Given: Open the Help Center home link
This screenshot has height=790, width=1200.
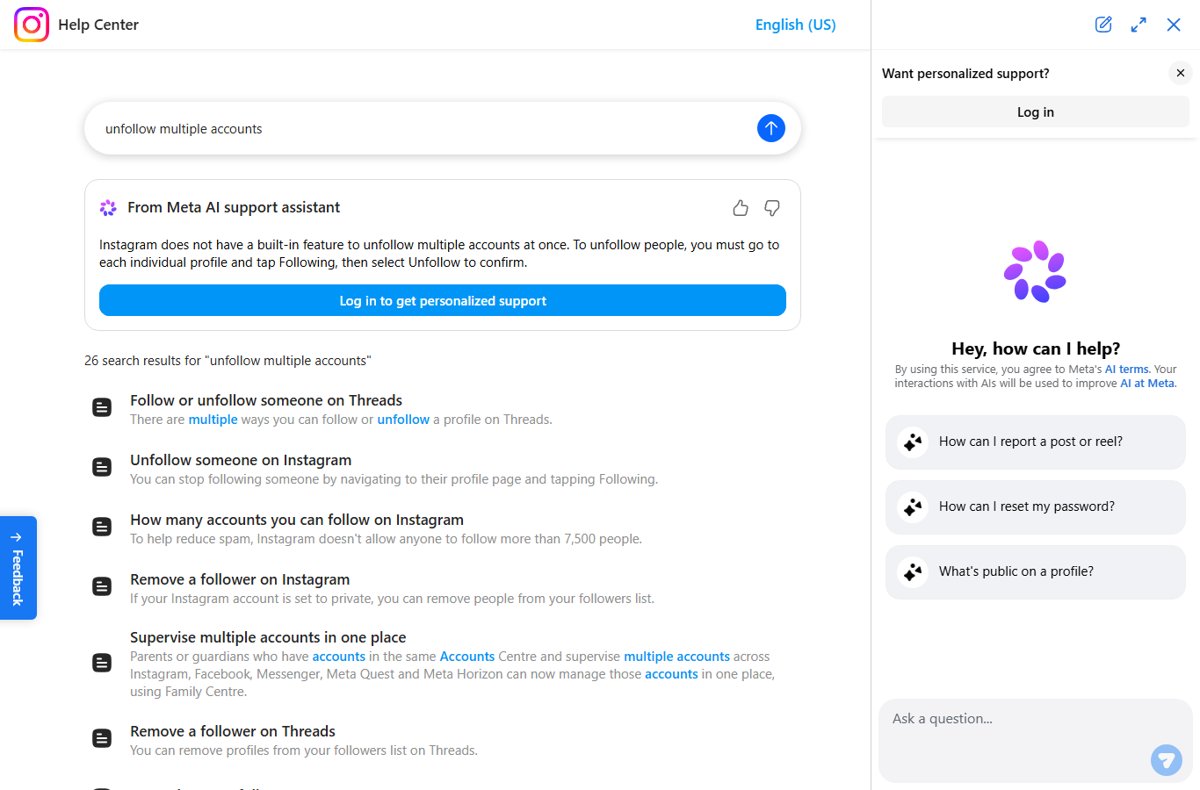Looking at the screenshot, I should pos(98,25).
